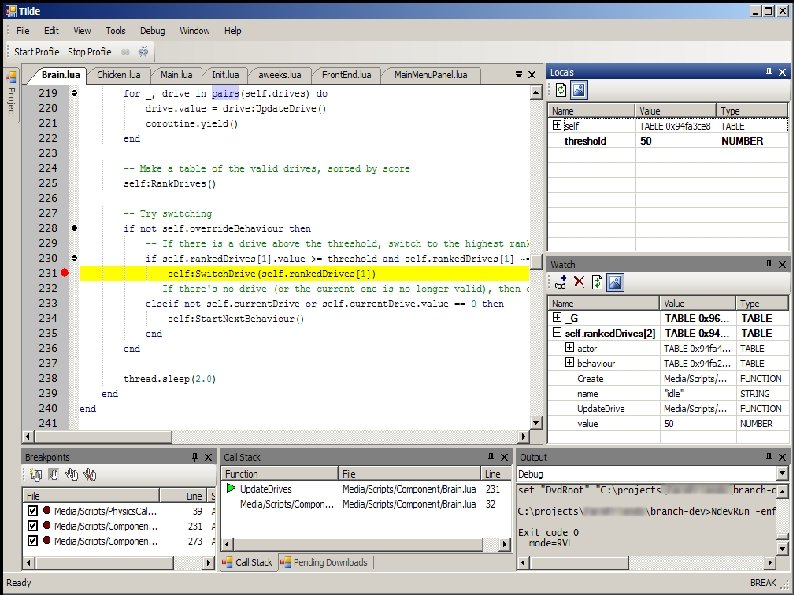This screenshot has width=794, height=595.
Task: Click the Start Profile button
Action: click(36, 52)
